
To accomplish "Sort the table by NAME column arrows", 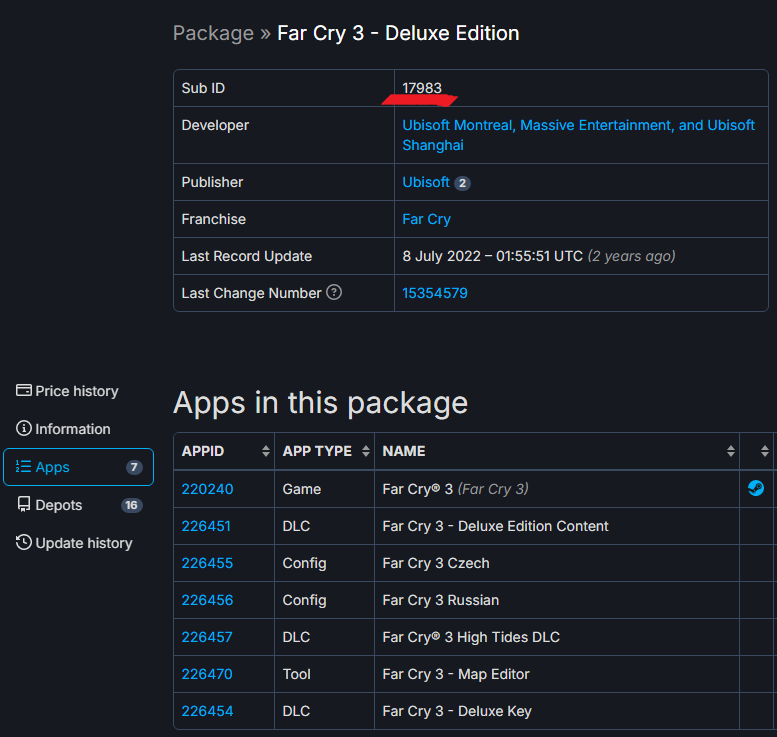I will click(730, 451).
